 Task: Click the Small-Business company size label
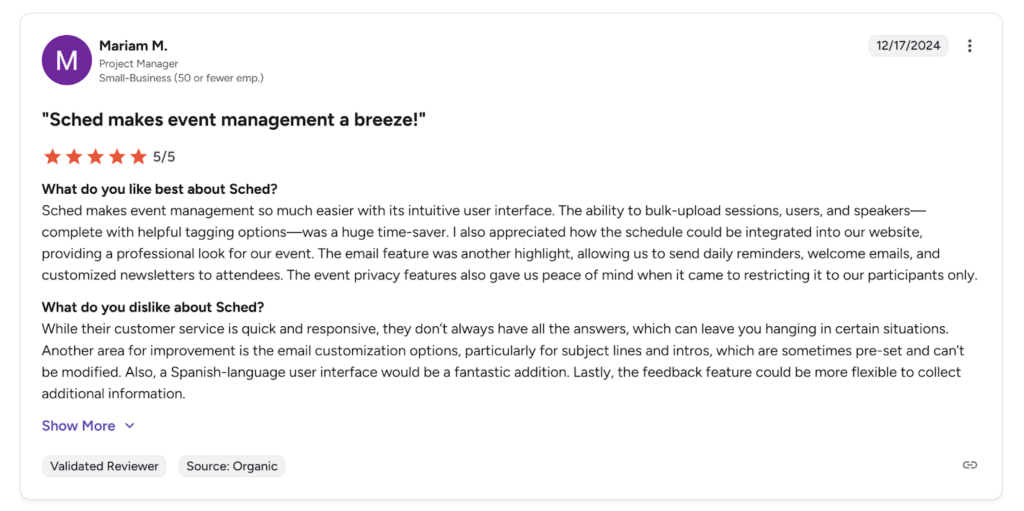(x=181, y=78)
